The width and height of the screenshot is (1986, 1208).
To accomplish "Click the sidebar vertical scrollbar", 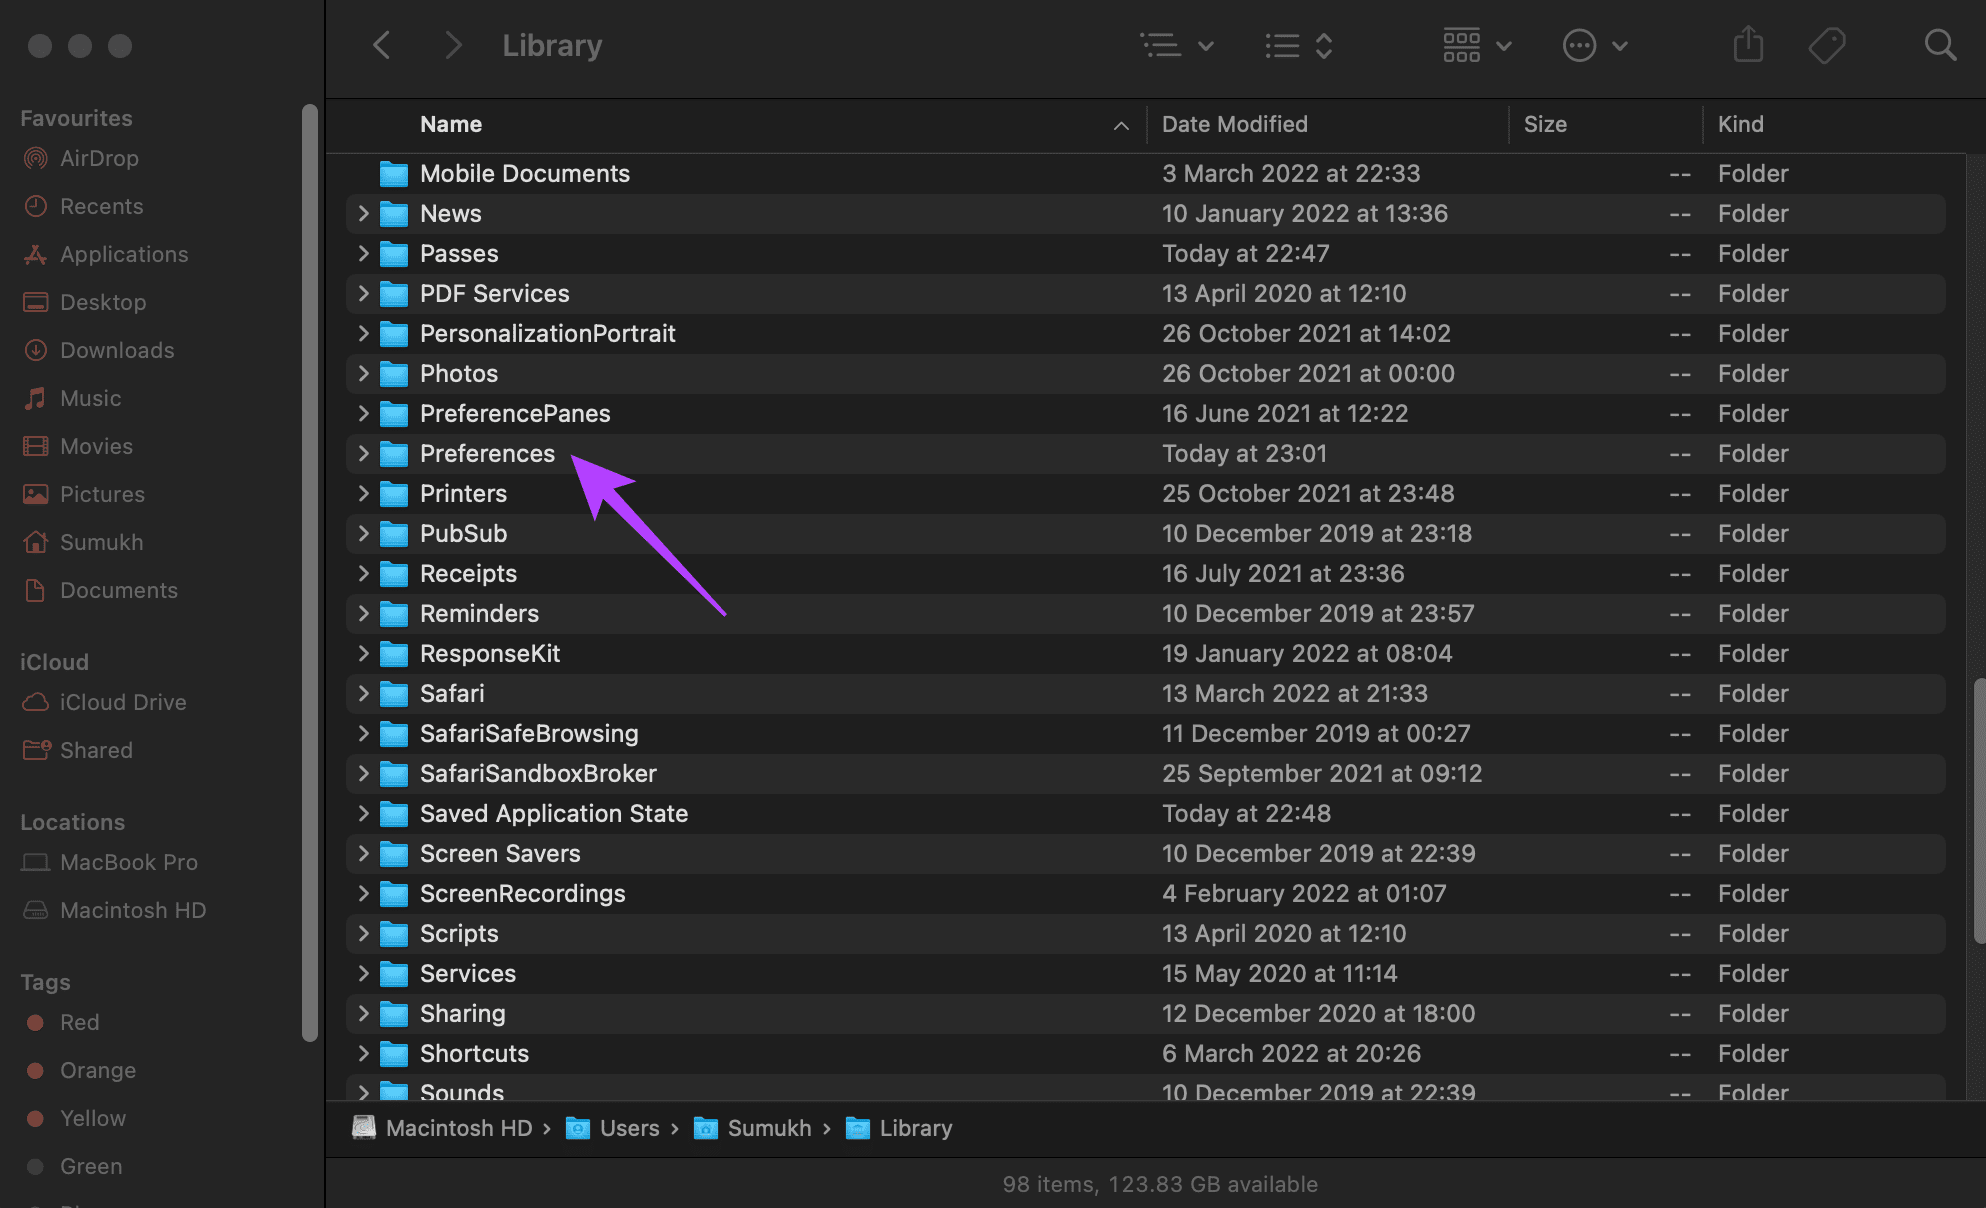I will tap(310, 573).
